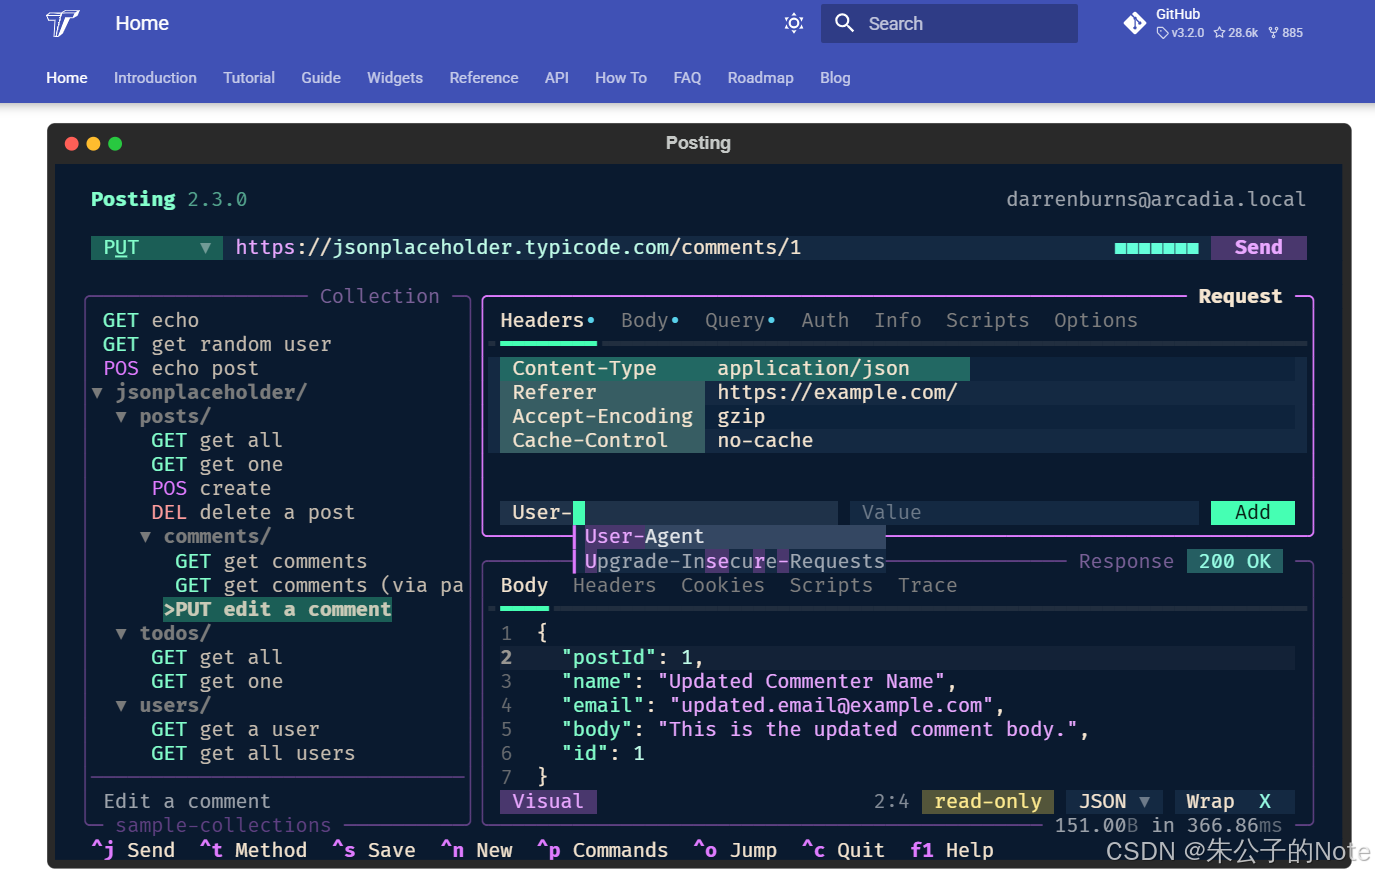
Task: Open the request Scripts tab
Action: tap(988, 321)
